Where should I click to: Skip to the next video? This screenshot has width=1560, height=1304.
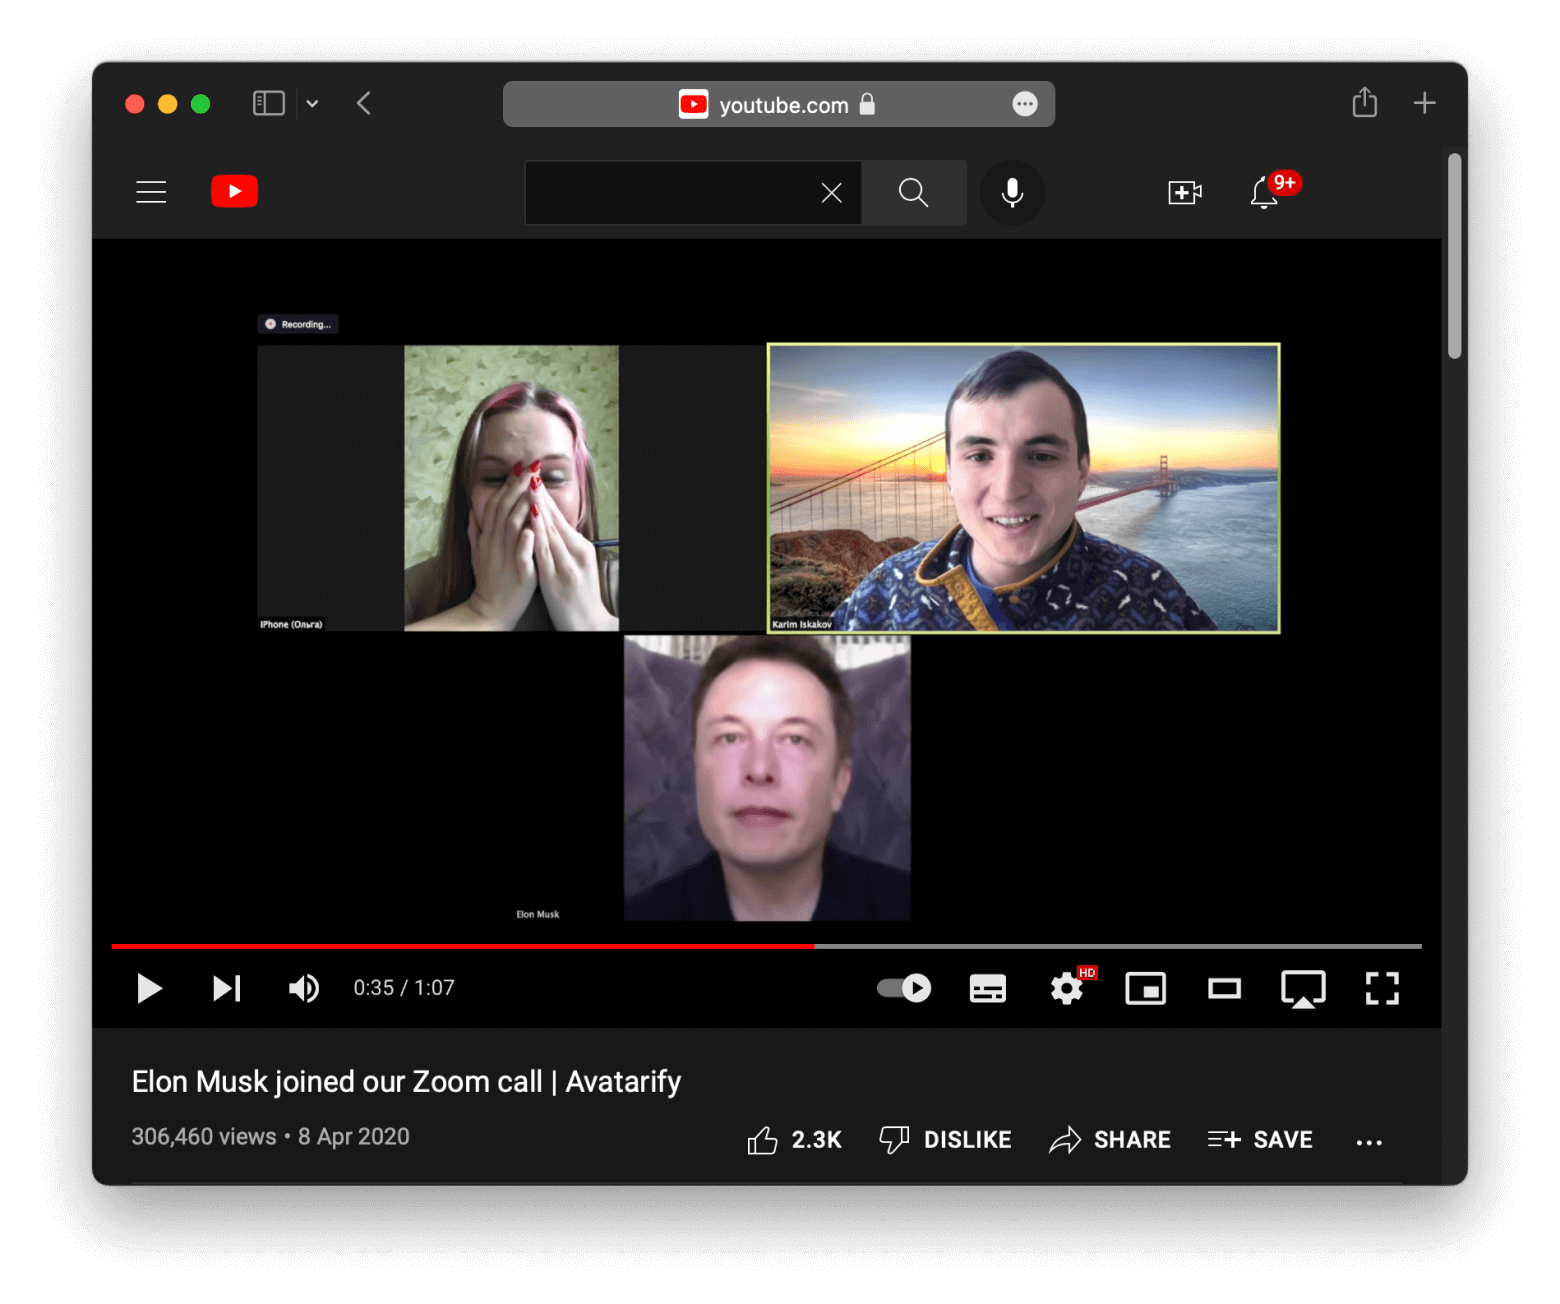226,988
